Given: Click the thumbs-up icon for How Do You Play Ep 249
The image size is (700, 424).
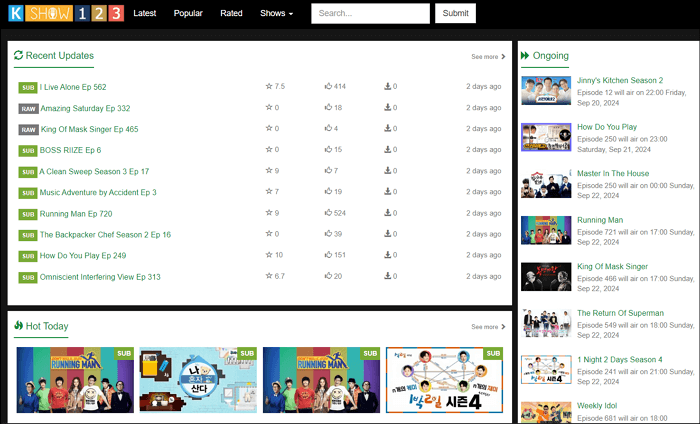Looking at the screenshot, I should (328, 254).
